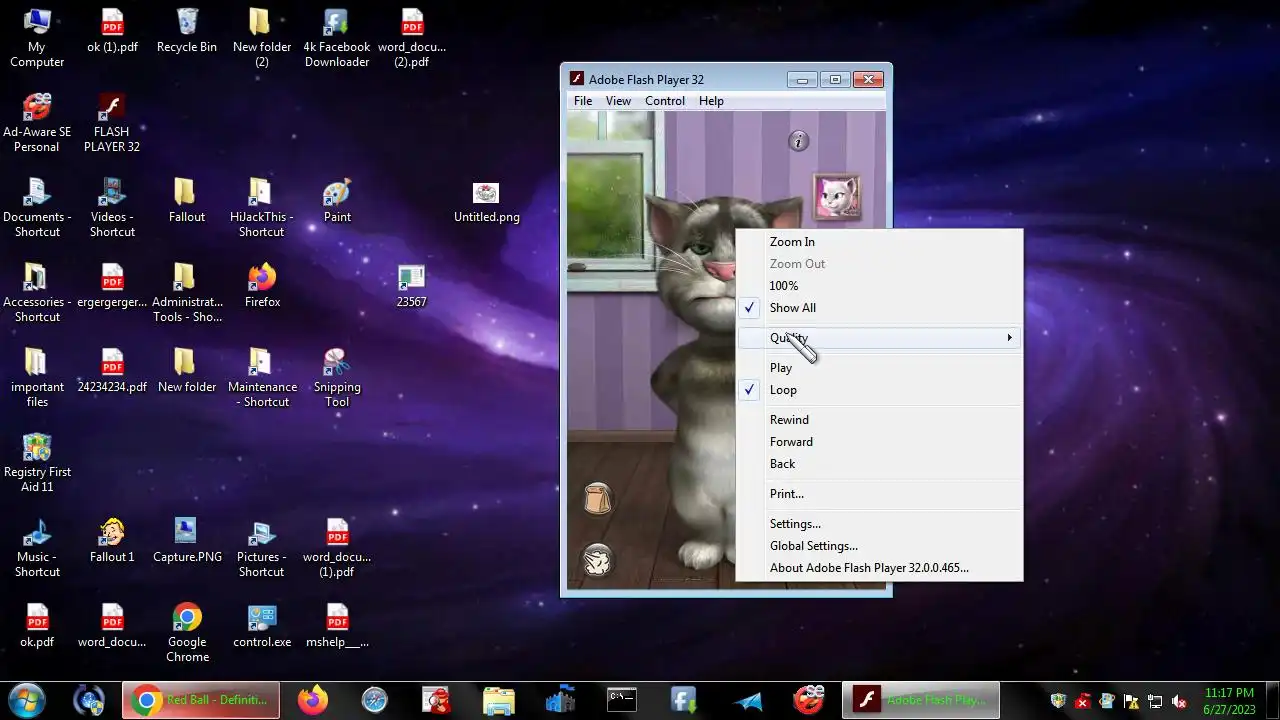Choose Back in context menu

880,464
